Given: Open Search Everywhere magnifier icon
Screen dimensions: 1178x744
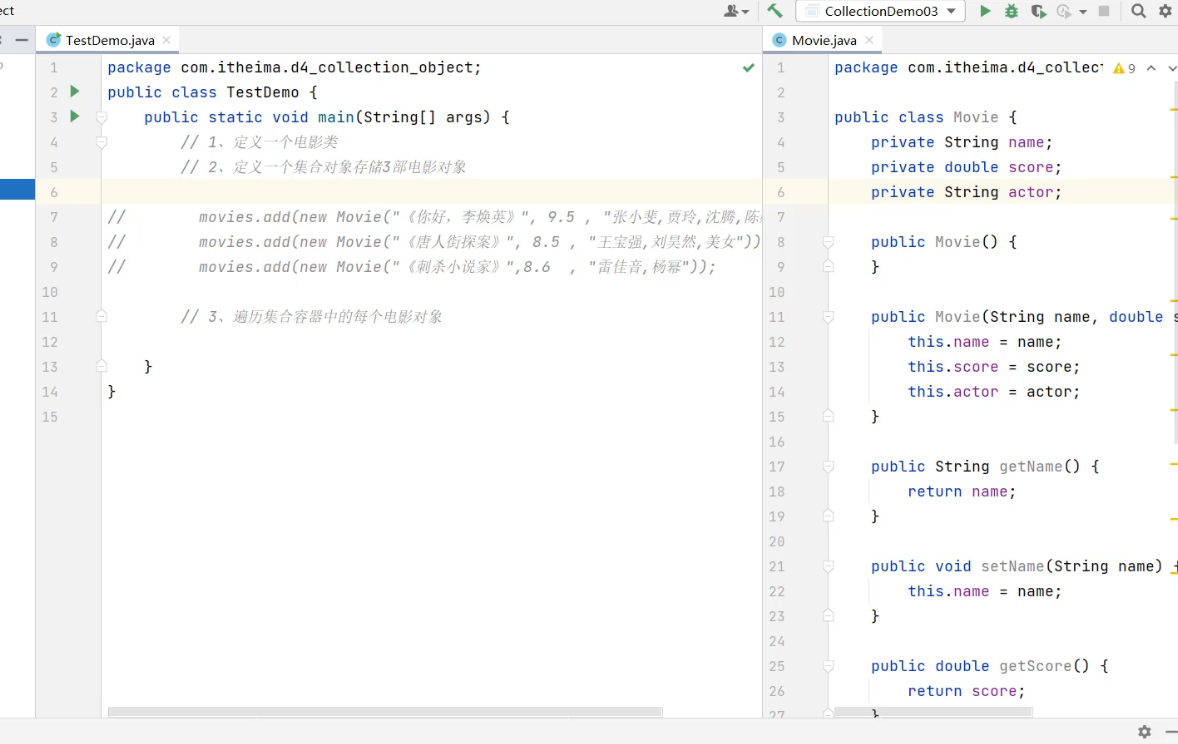Looking at the screenshot, I should (x=1138, y=11).
